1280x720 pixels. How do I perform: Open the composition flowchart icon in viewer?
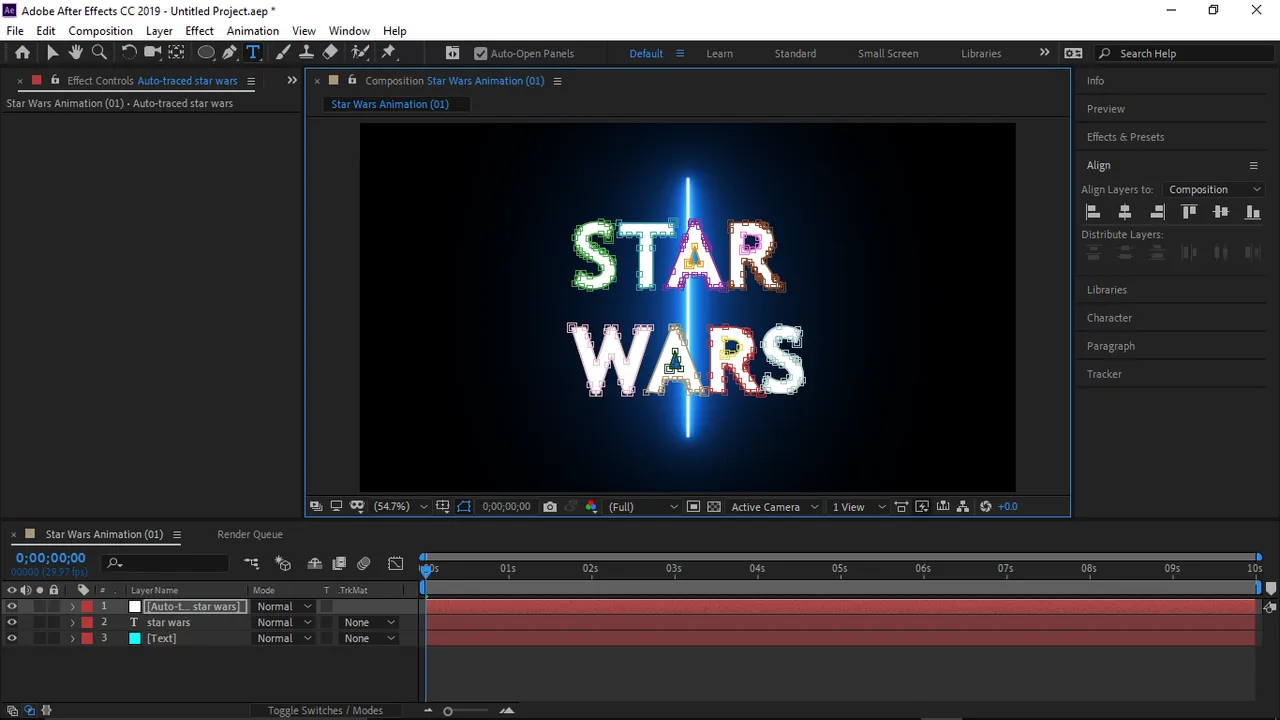click(963, 507)
